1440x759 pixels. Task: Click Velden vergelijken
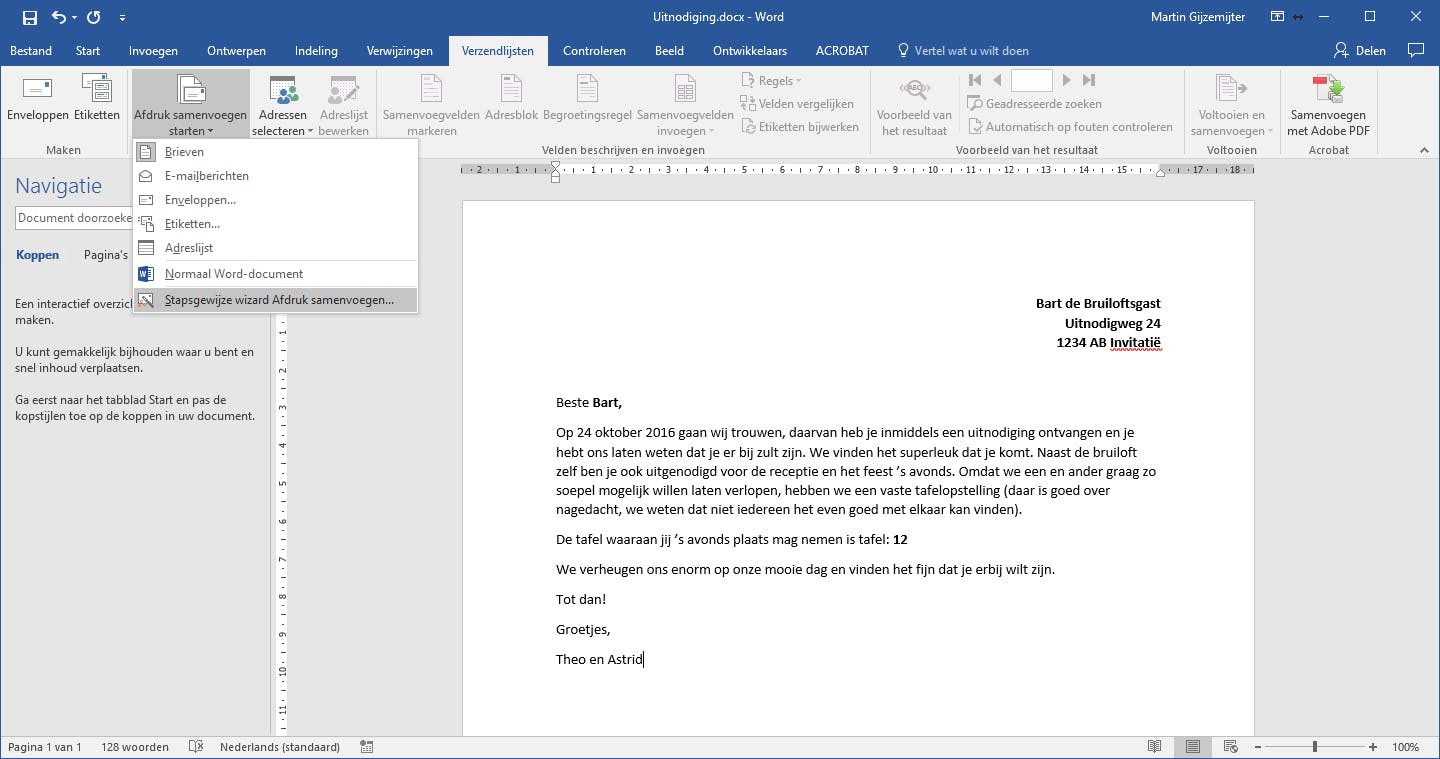click(x=797, y=104)
